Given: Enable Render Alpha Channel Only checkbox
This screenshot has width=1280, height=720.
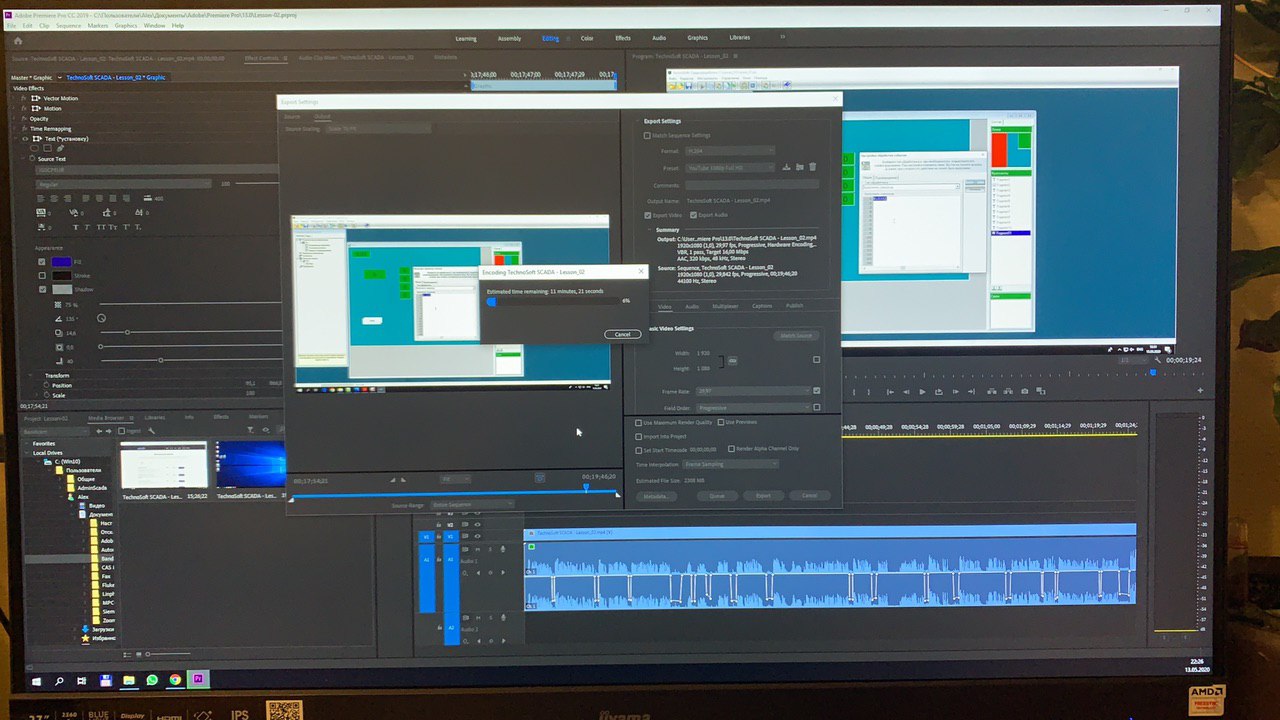Looking at the screenshot, I should [x=732, y=449].
